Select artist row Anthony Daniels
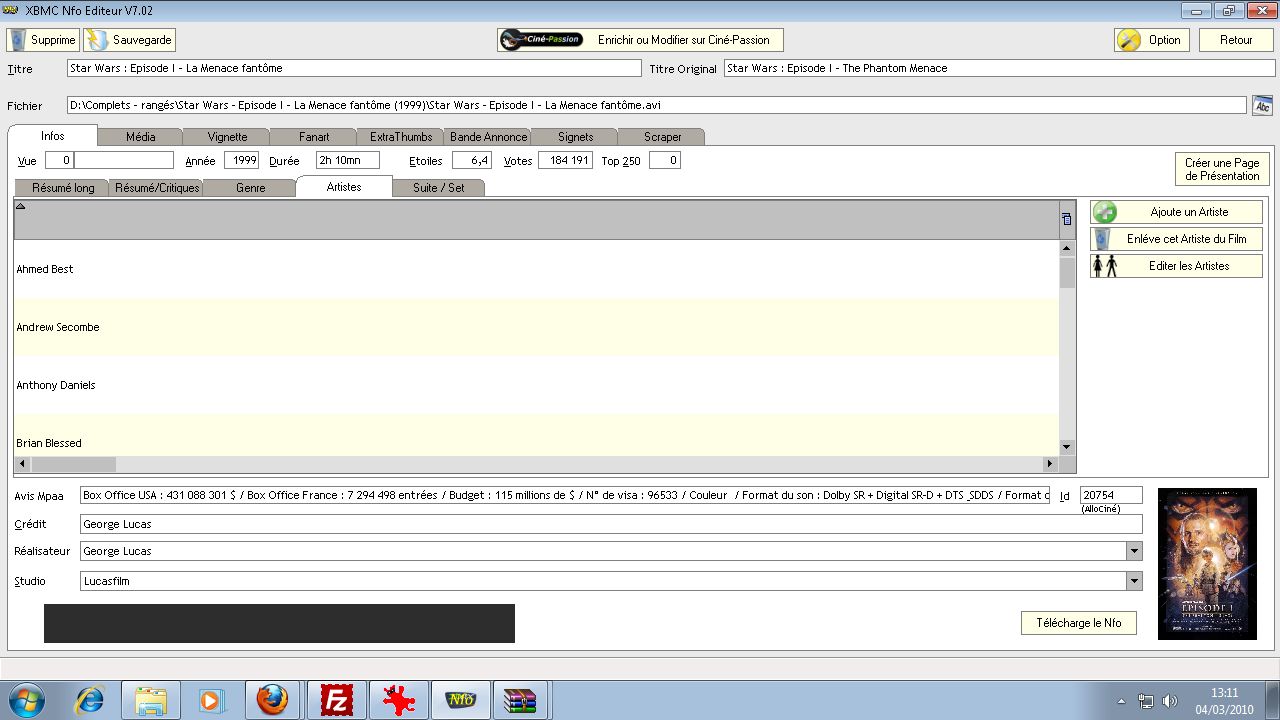 (536, 385)
